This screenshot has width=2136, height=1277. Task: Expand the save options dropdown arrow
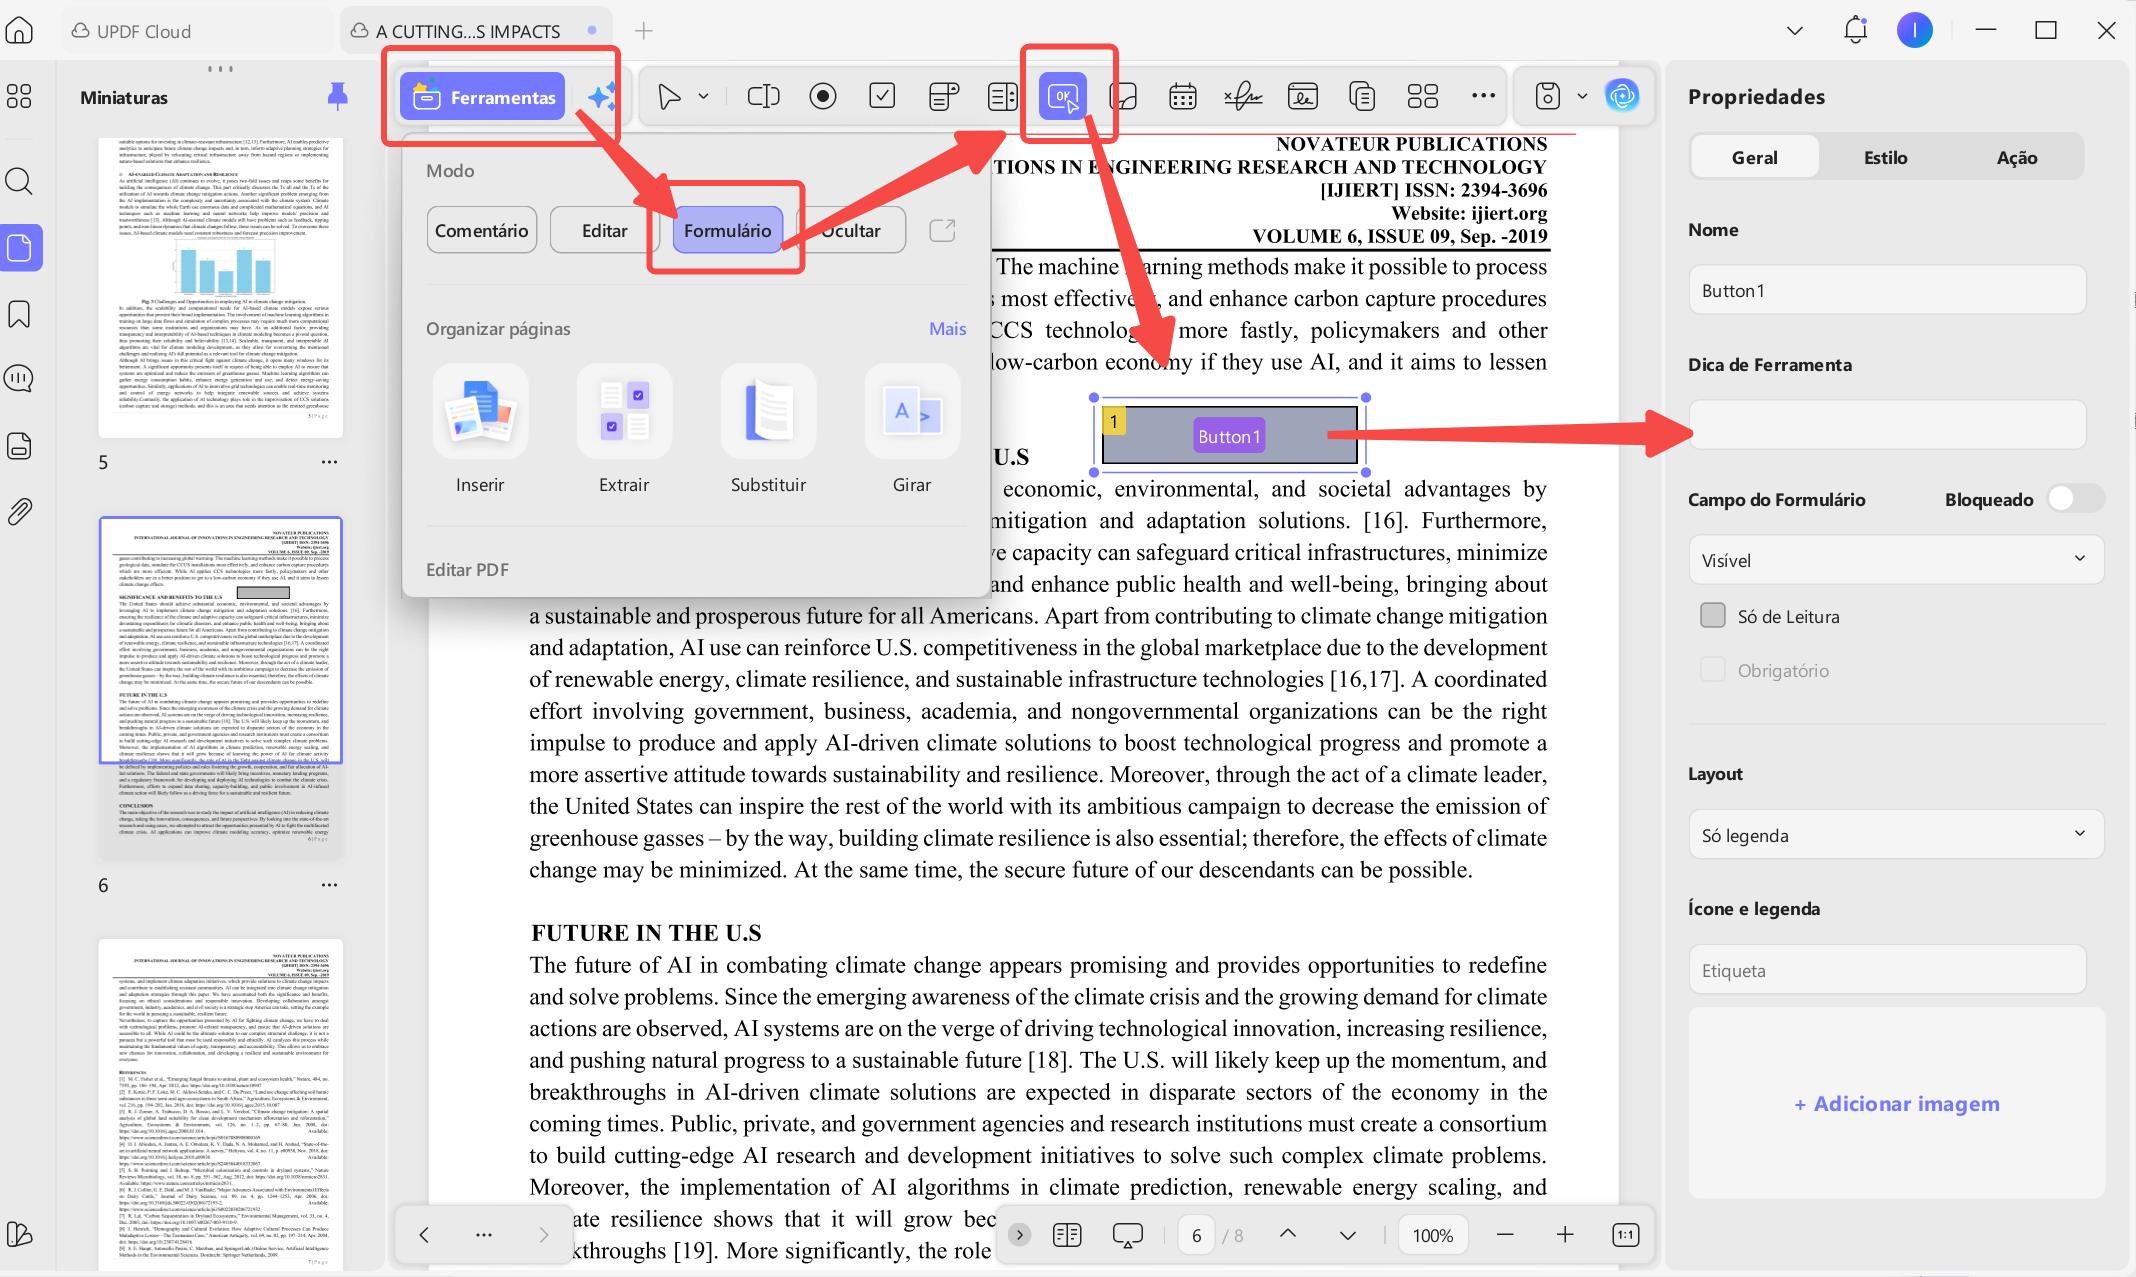coord(1582,96)
